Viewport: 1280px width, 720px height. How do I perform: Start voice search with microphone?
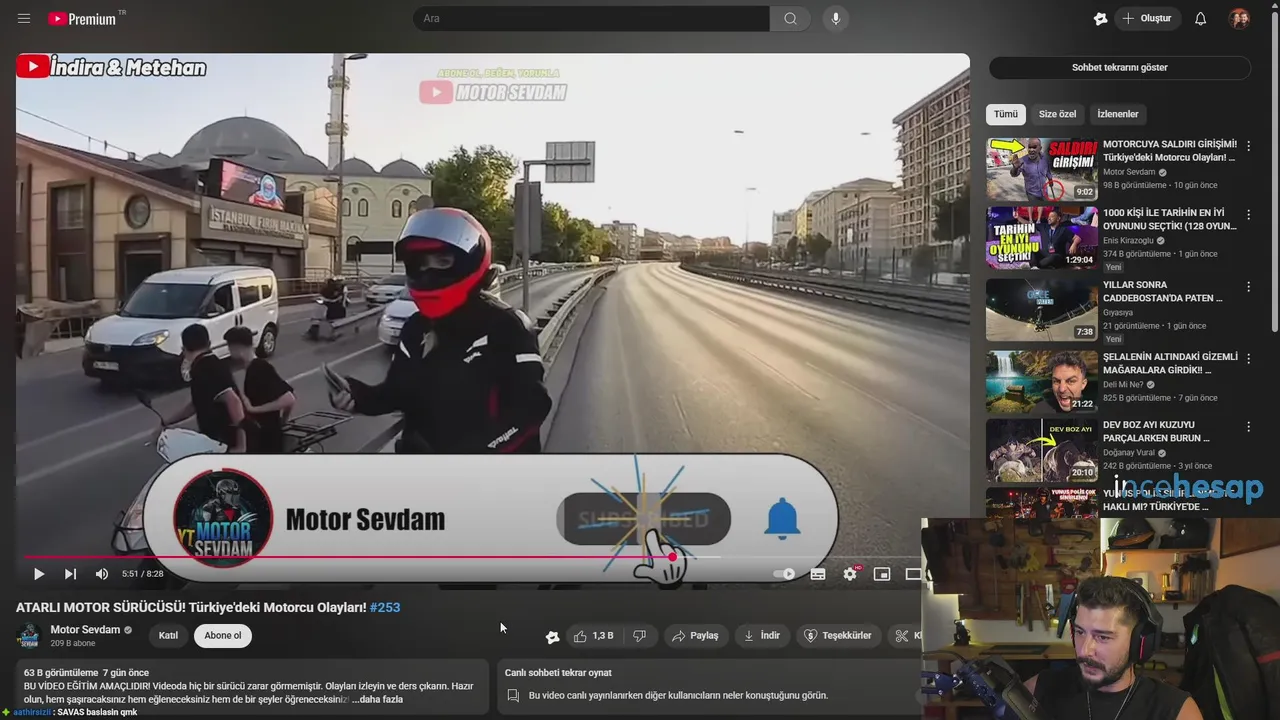(x=836, y=19)
